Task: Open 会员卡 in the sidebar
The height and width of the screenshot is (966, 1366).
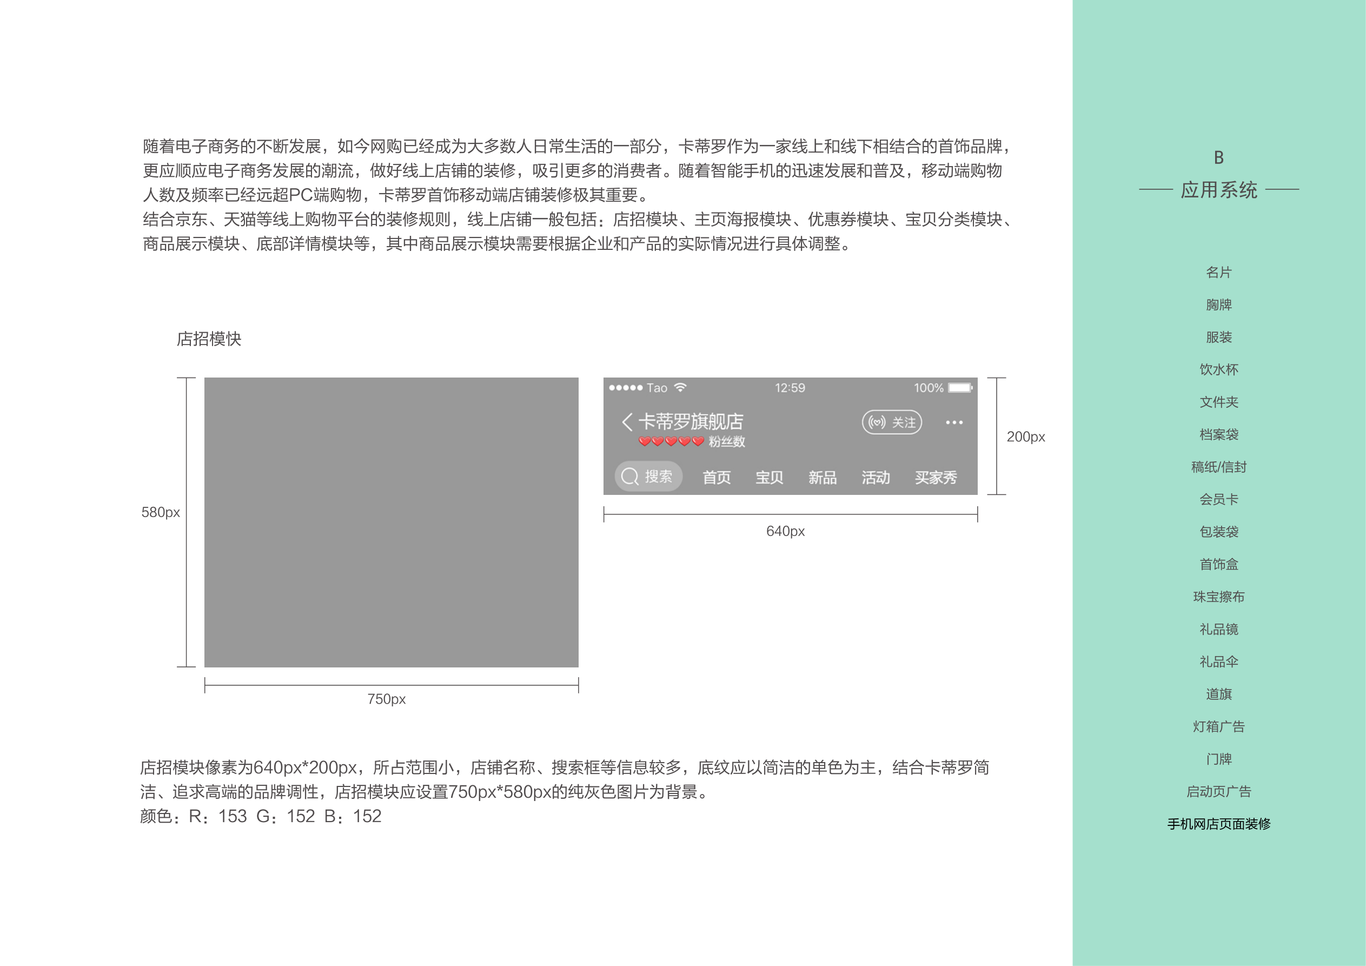Action: click(1219, 500)
